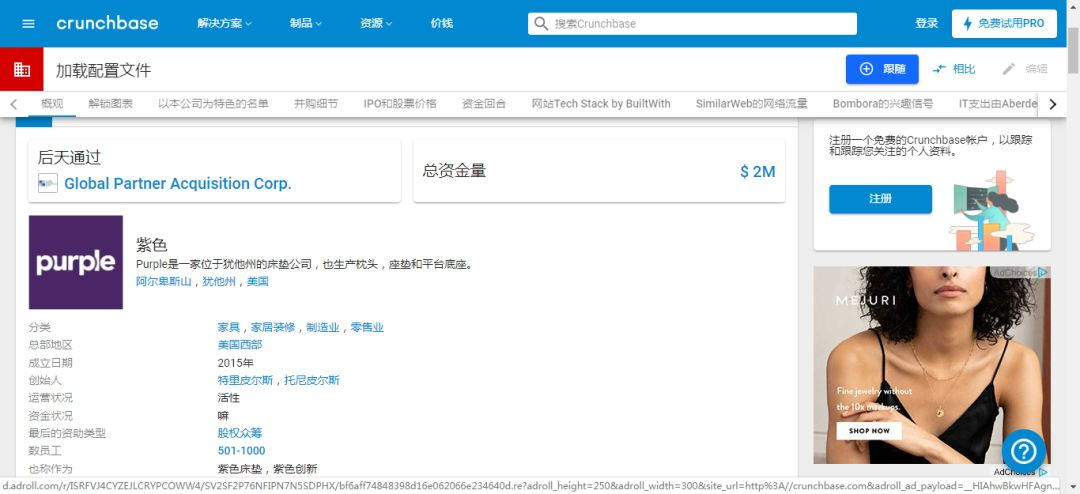The height and width of the screenshot is (494, 1080).
Task: Click the 阿尔卑斯山 location link
Action: 164,281
